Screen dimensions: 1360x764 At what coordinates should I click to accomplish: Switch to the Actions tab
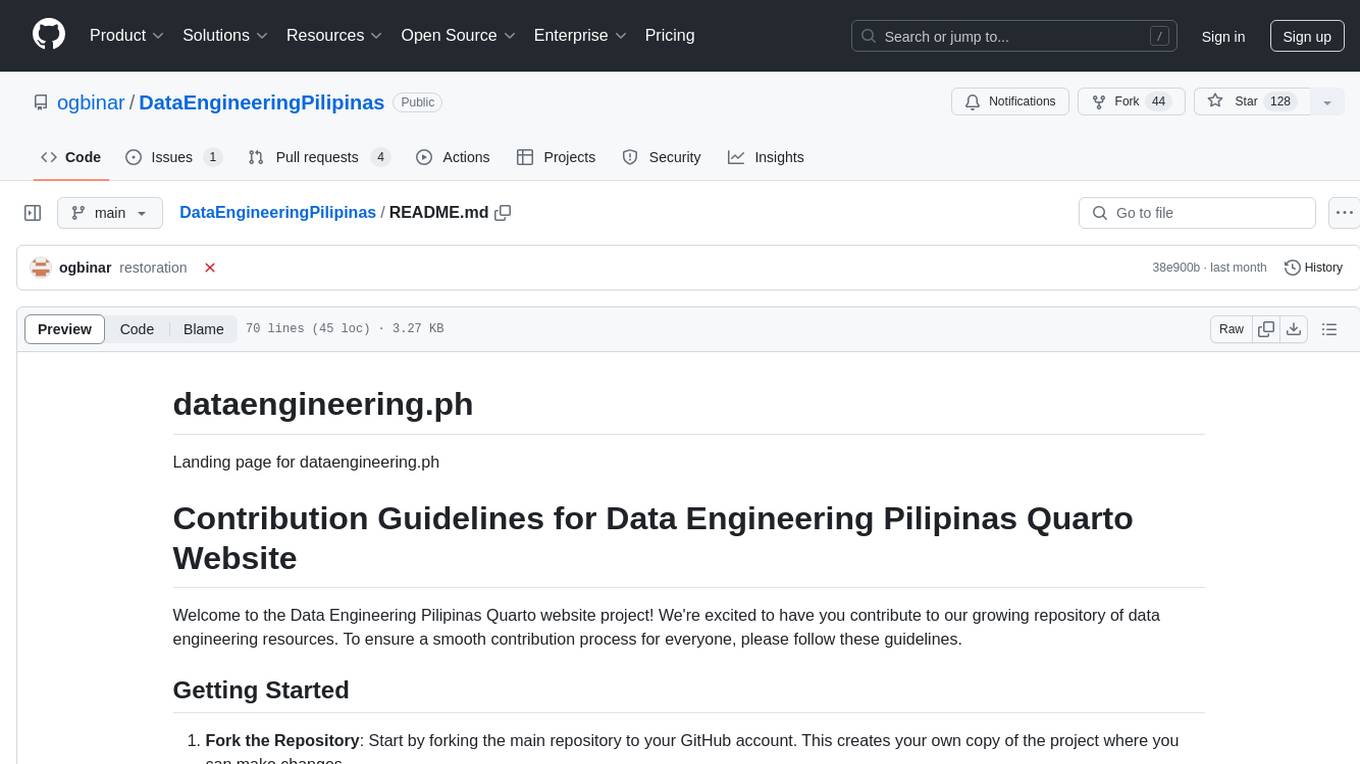tap(453, 157)
